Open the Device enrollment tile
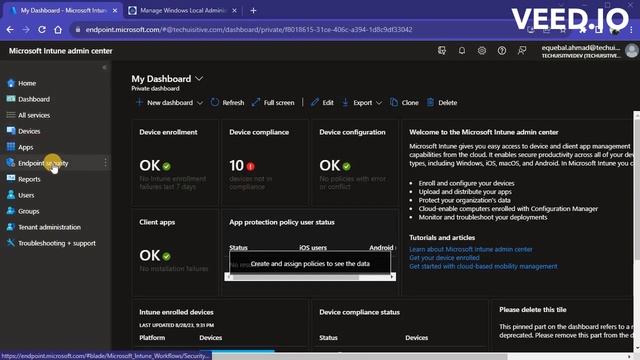The height and width of the screenshot is (360, 640). pyautogui.click(x=175, y=162)
